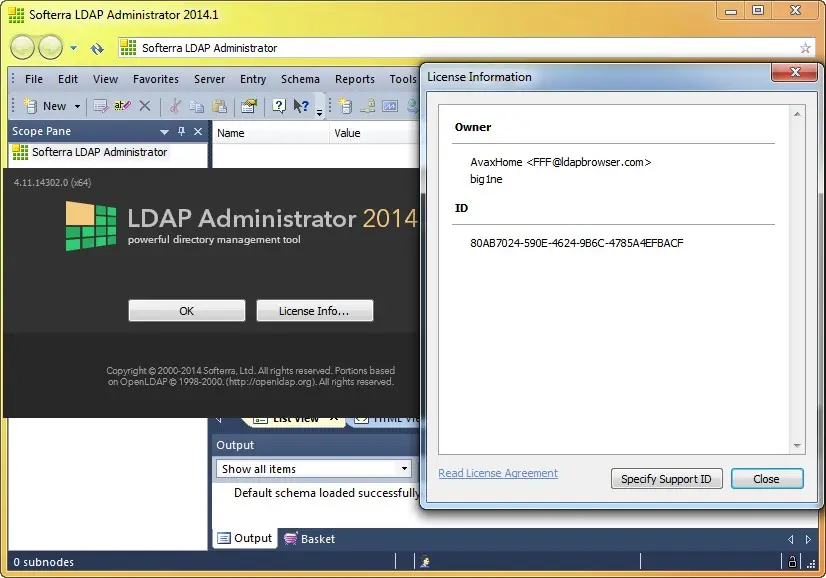Image resolution: width=826 pixels, height=578 pixels.
Task: Click the Properties toolbar icon
Action: click(x=249, y=106)
